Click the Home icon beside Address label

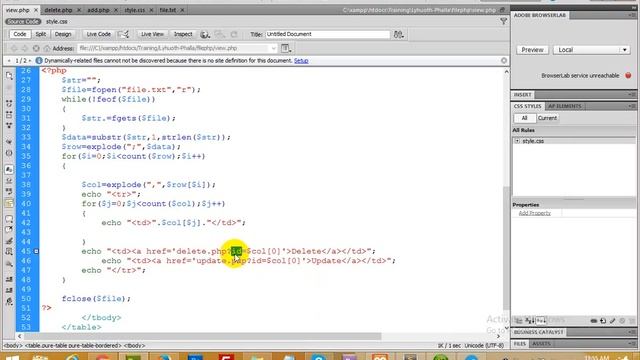[x=47, y=48]
